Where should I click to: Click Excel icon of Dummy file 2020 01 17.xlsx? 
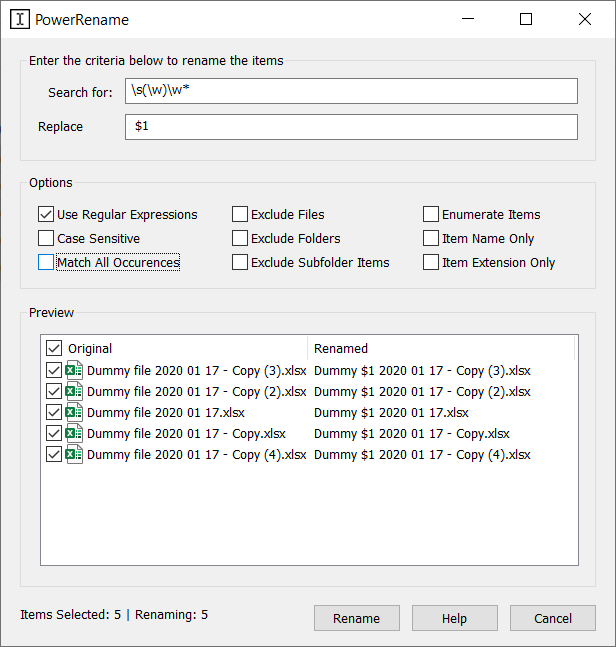pos(74,412)
